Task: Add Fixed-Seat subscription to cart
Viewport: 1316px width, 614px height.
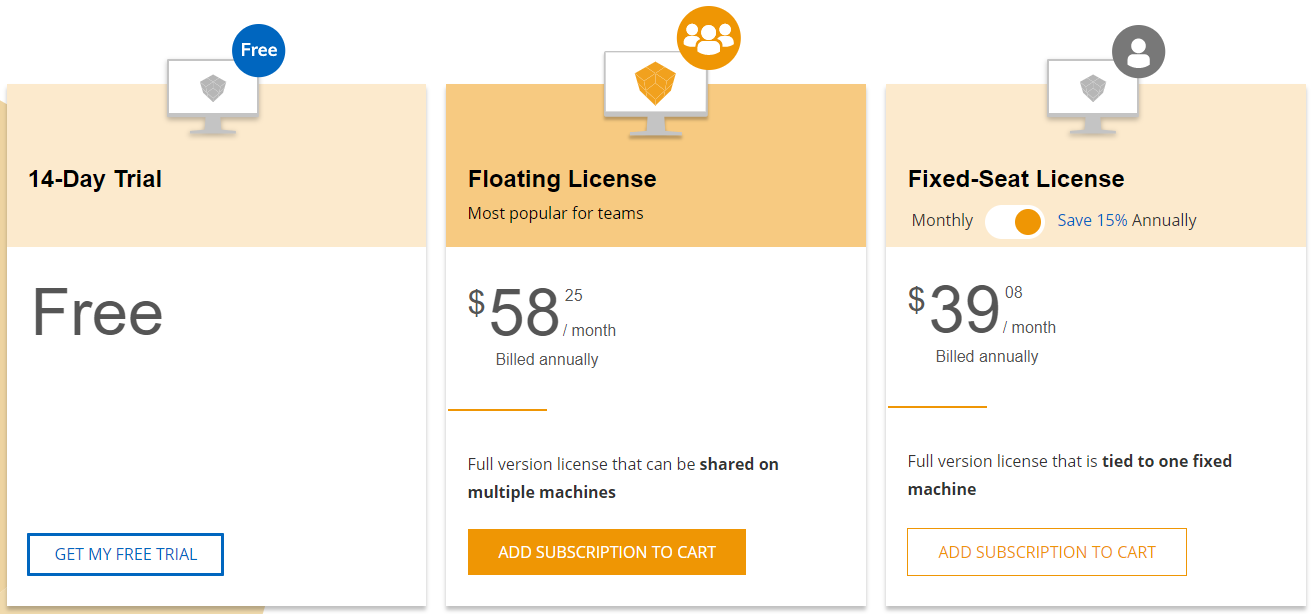Action: [1046, 551]
